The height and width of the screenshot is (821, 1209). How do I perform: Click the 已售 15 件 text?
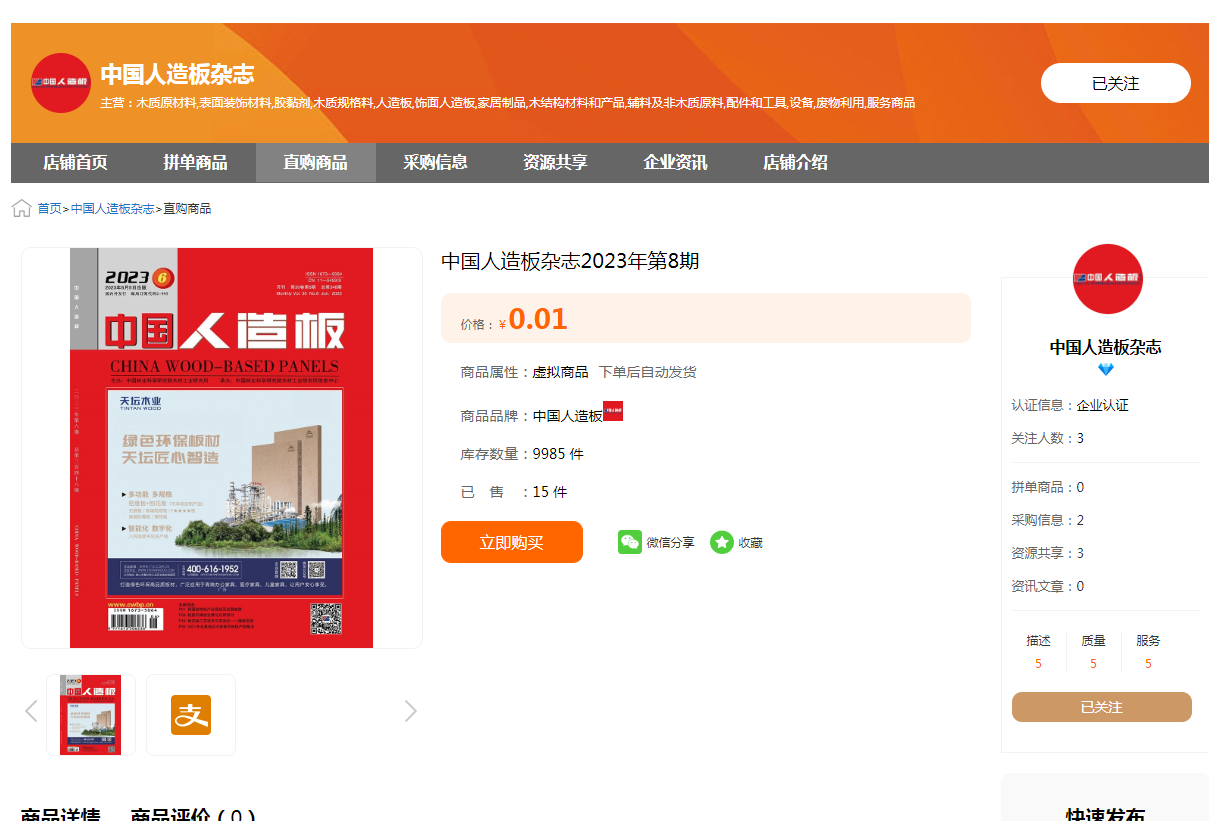pyautogui.click(x=514, y=492)
